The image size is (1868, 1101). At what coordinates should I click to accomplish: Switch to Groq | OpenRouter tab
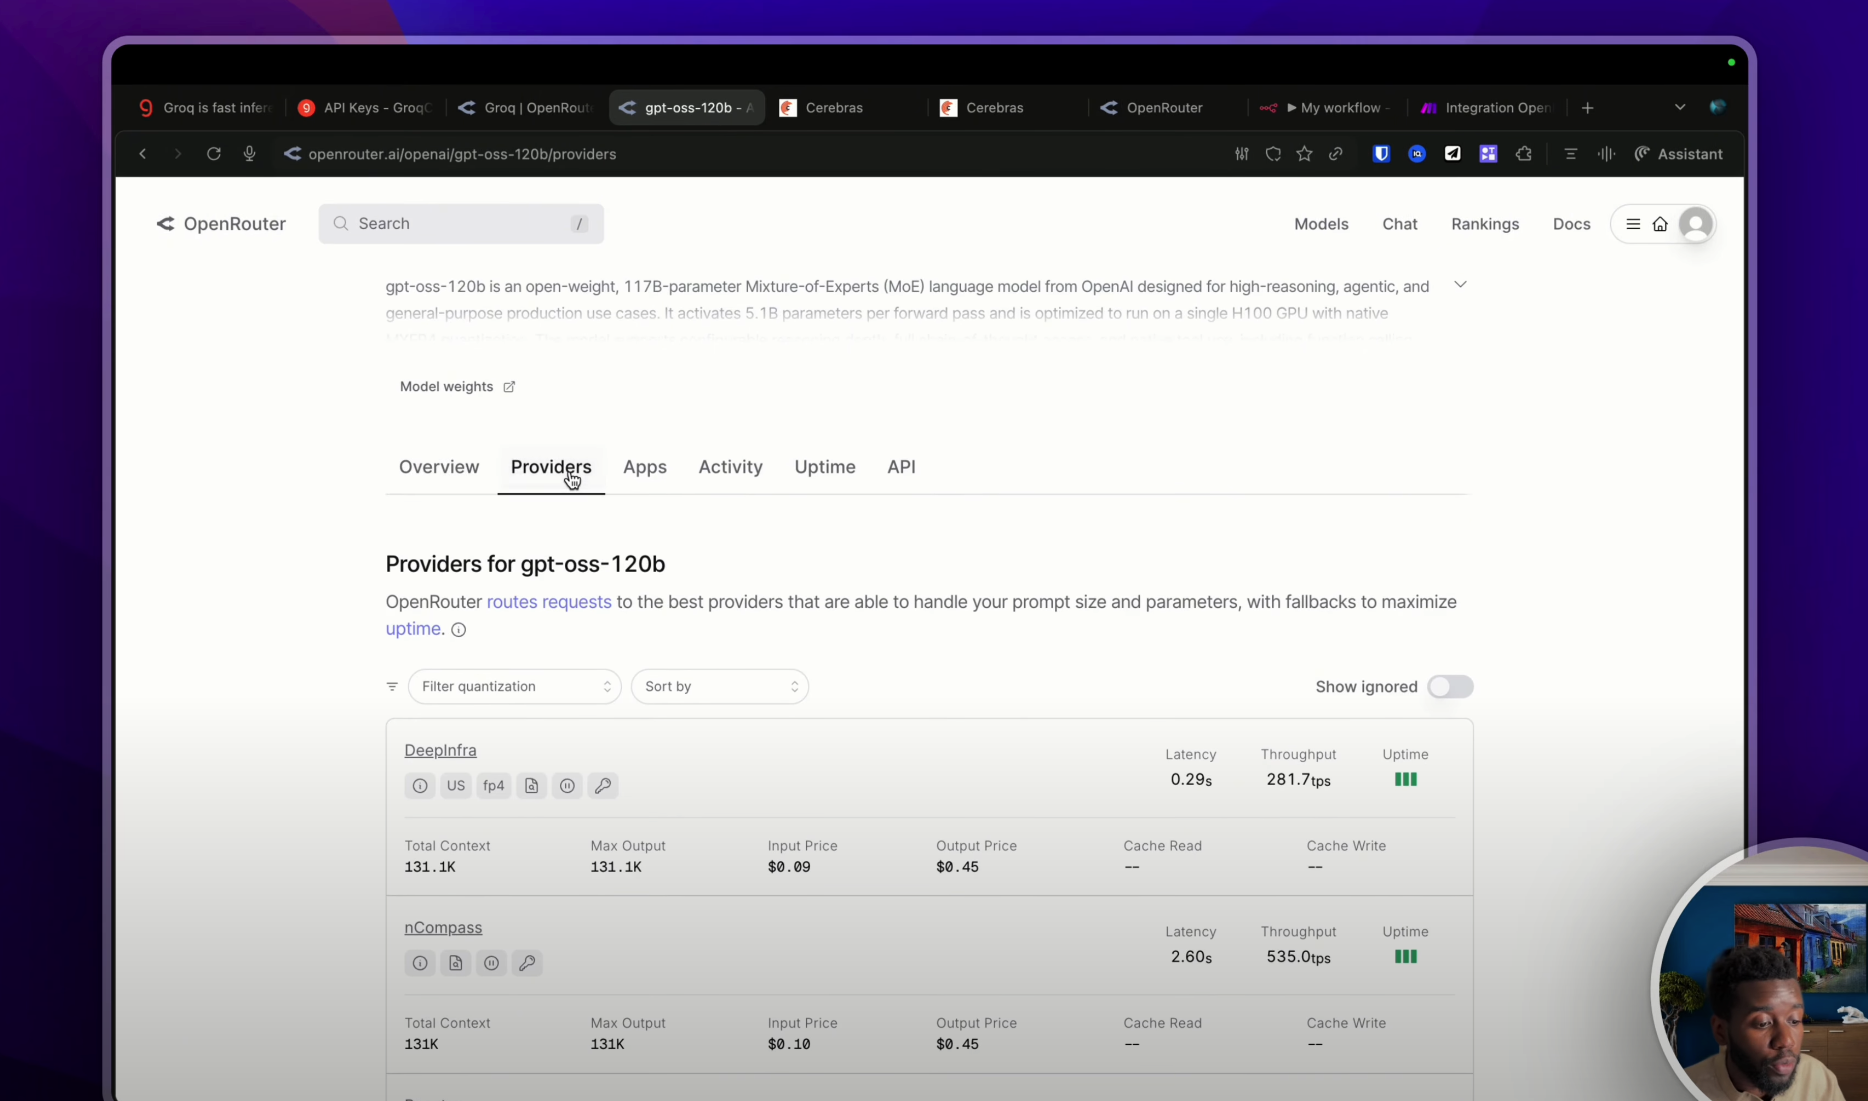(525, 108)
